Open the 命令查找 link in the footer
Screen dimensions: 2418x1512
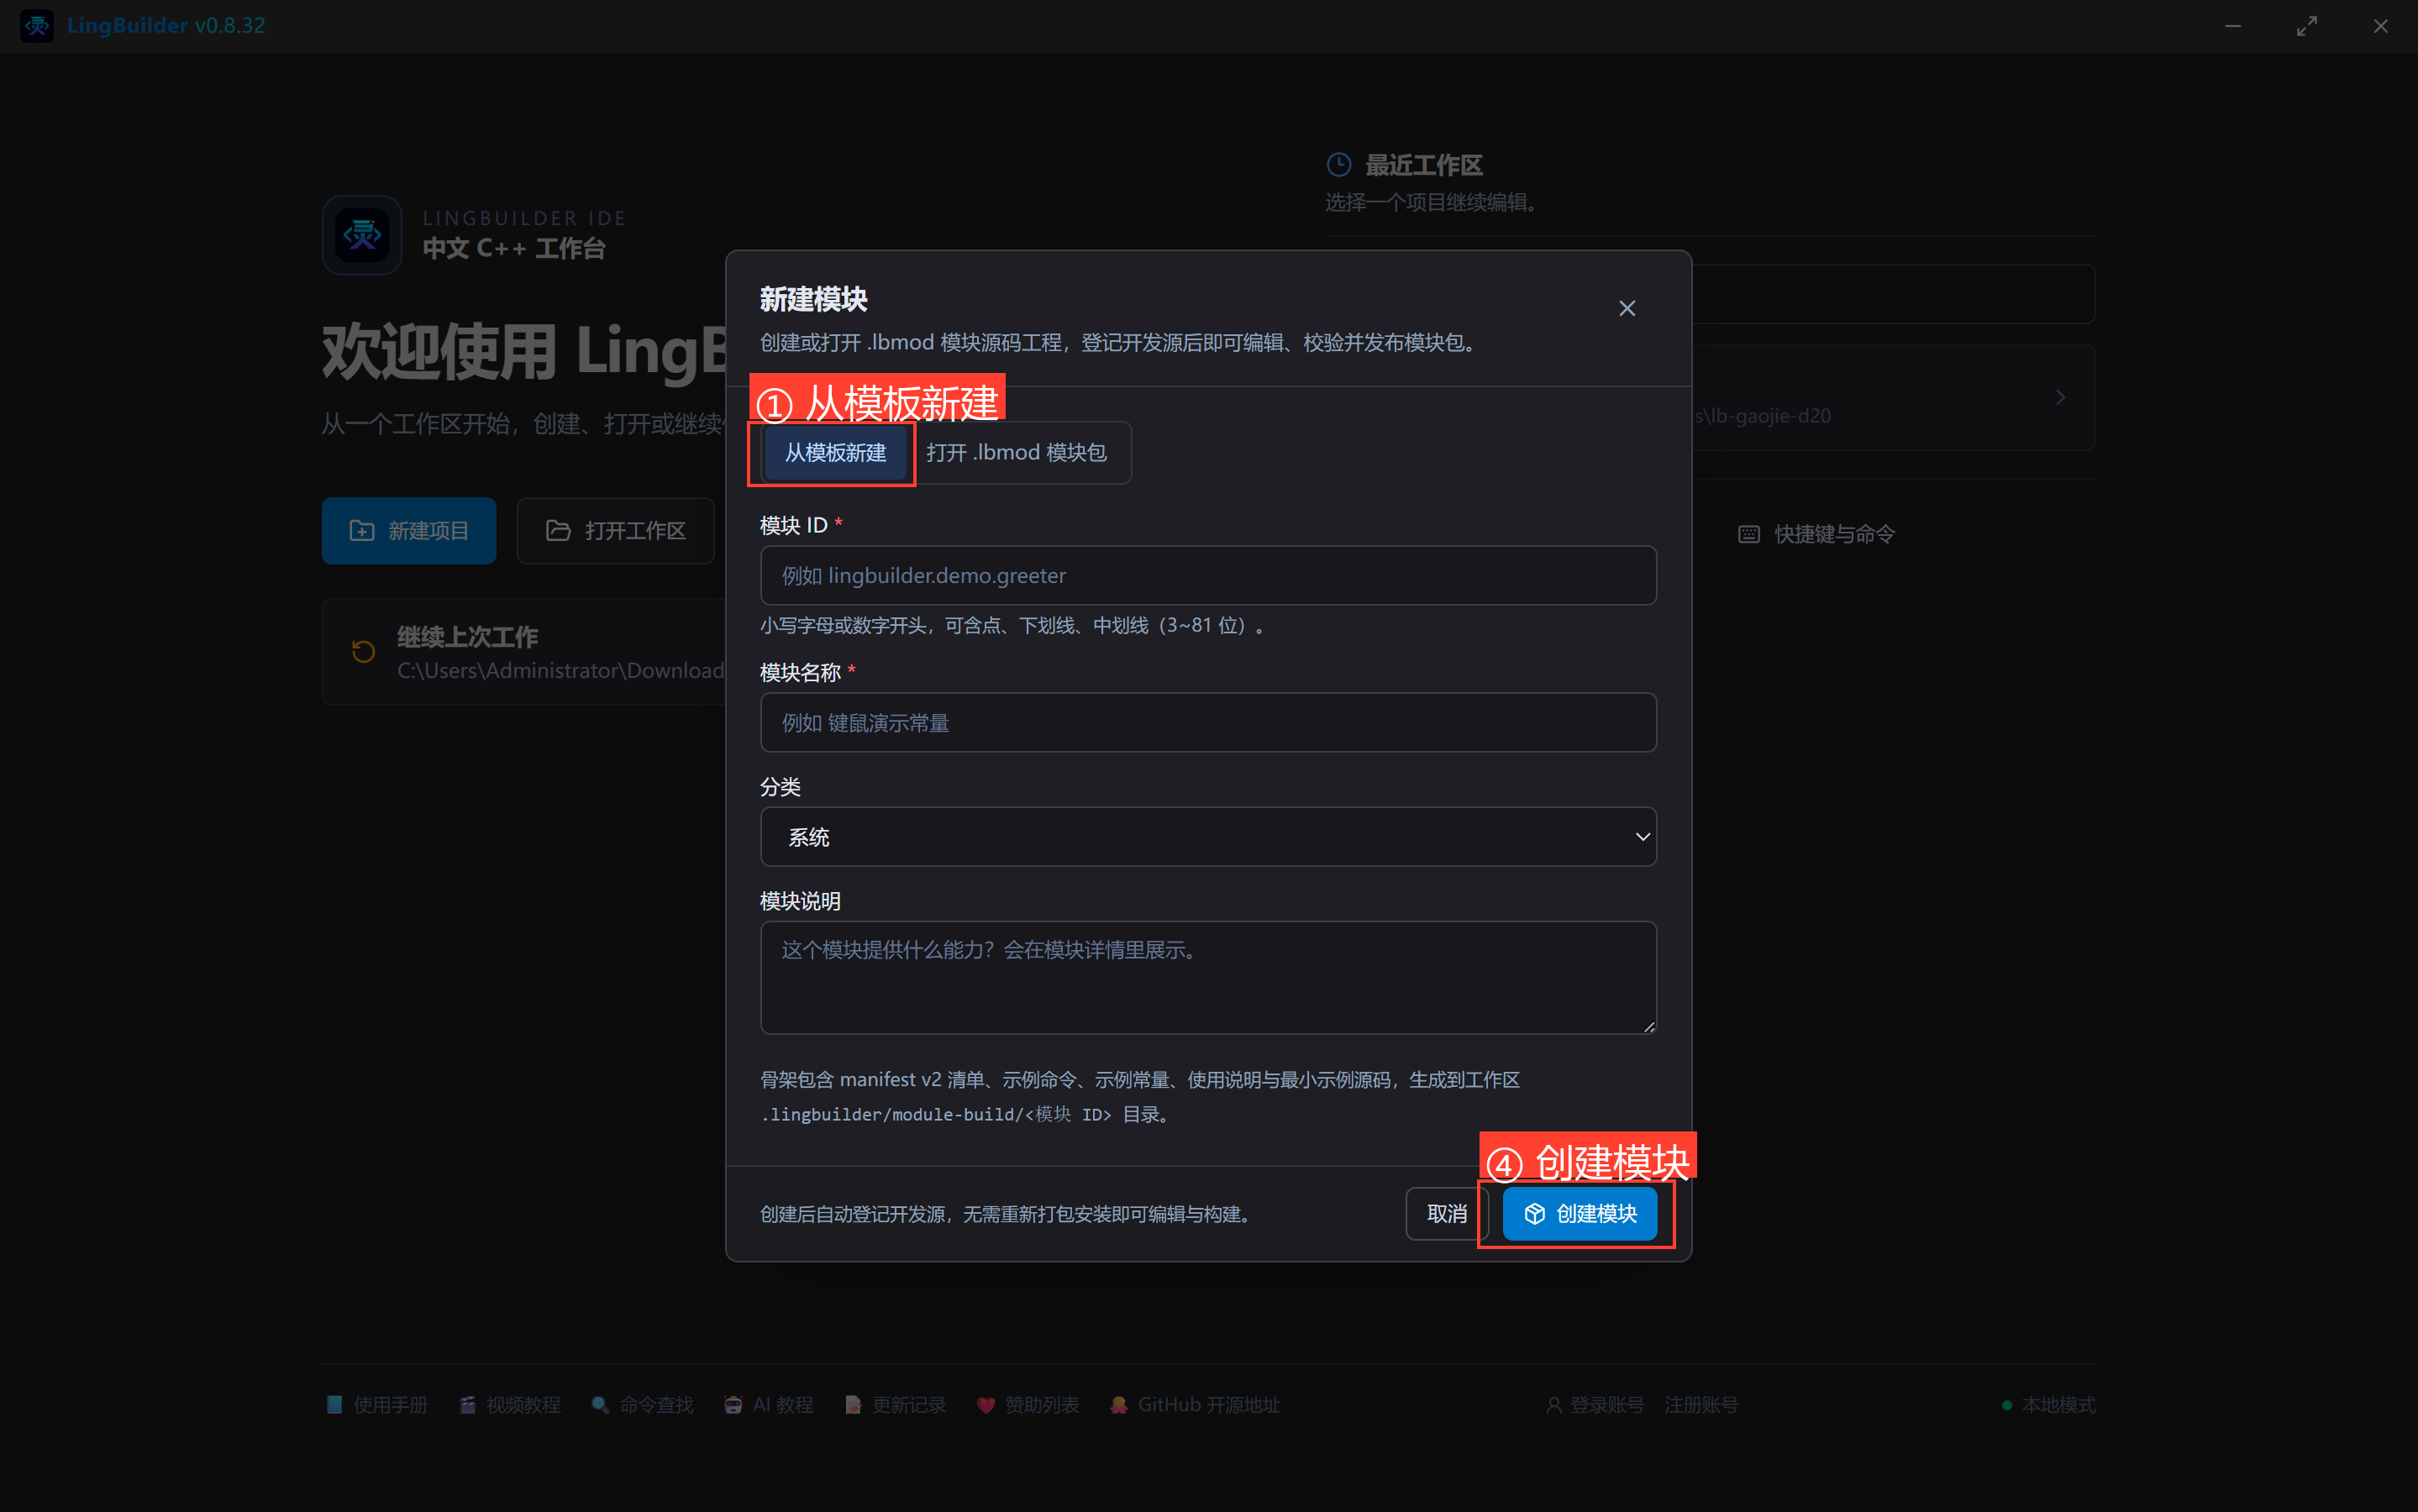tap(642, 1404)
